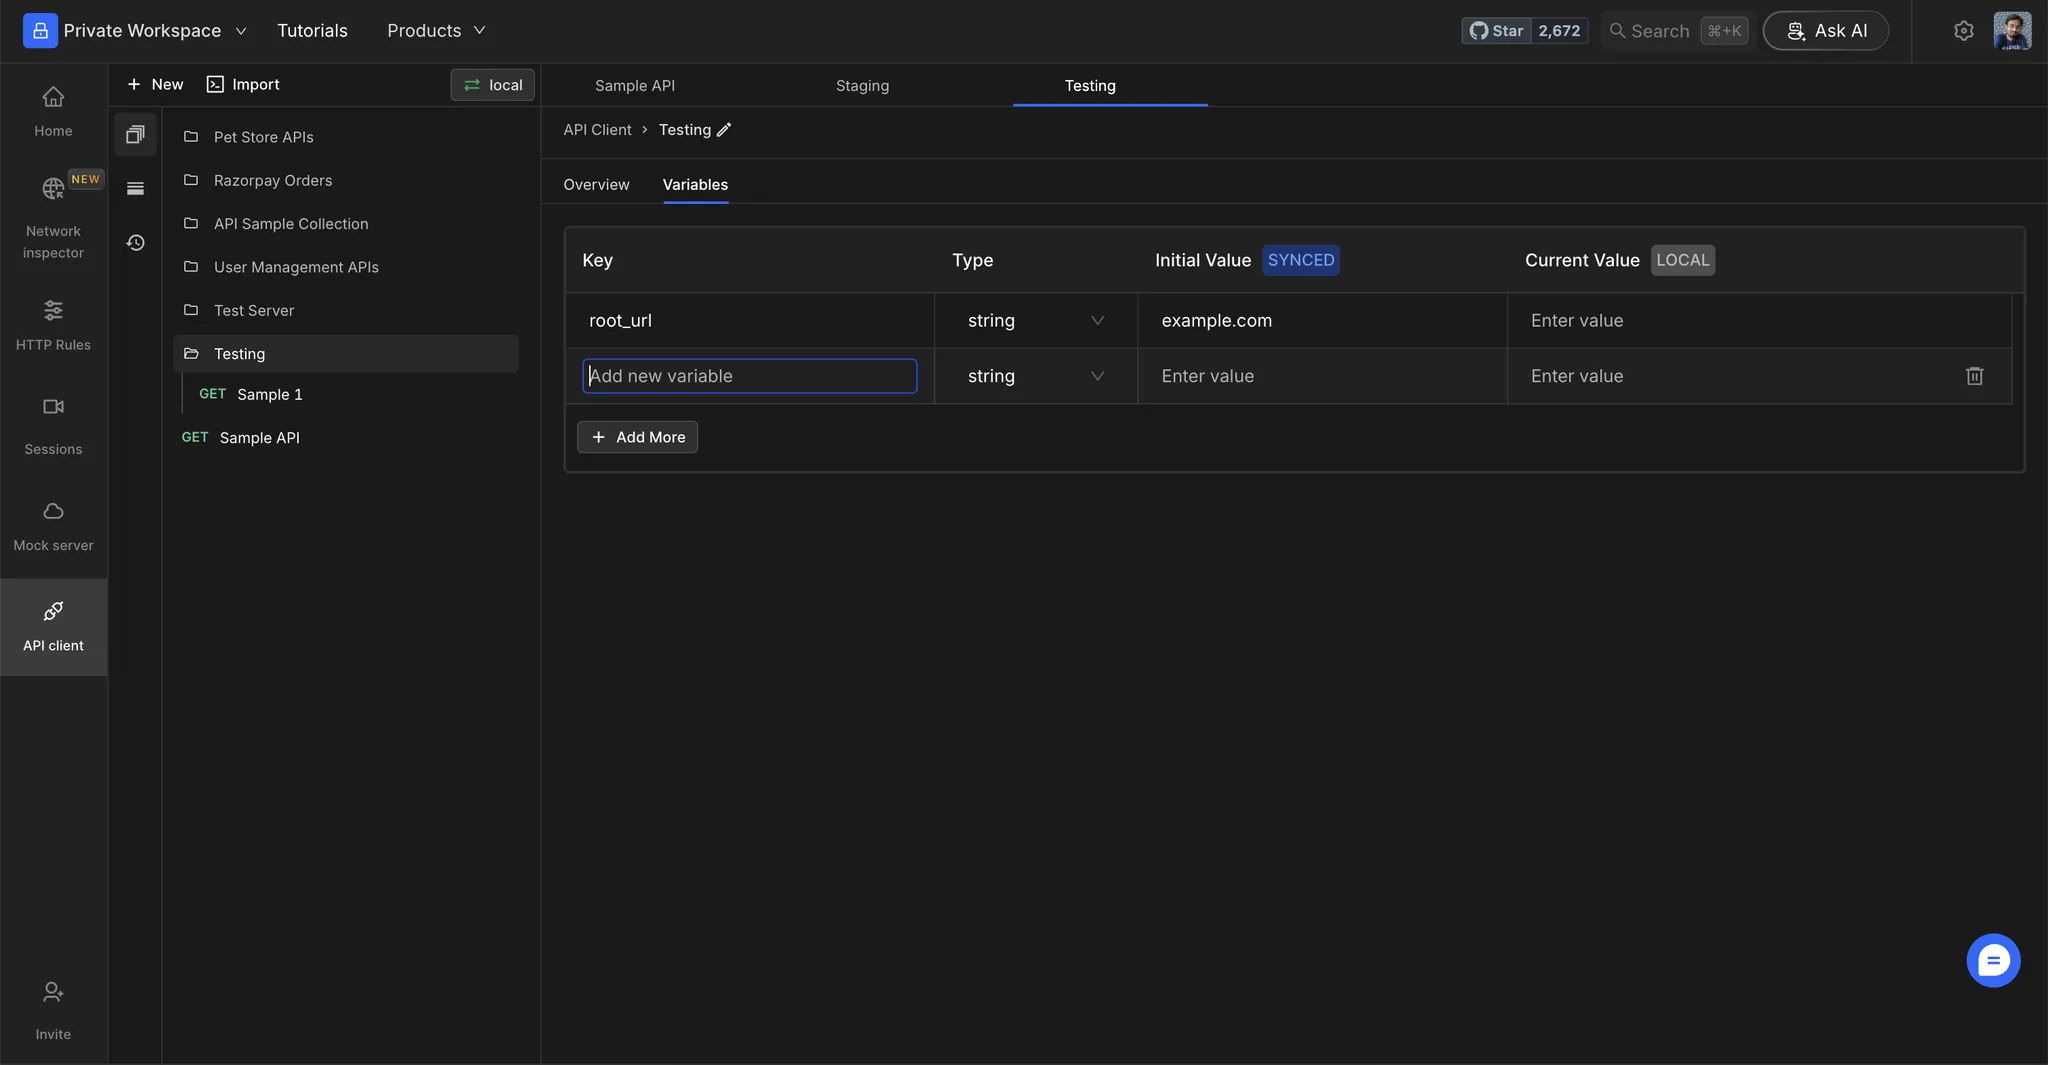Image resolution: width=2048 pixels, height=1065 pixels.
Task: Go to Sessions in the sidebar
Action: point(53,424)
